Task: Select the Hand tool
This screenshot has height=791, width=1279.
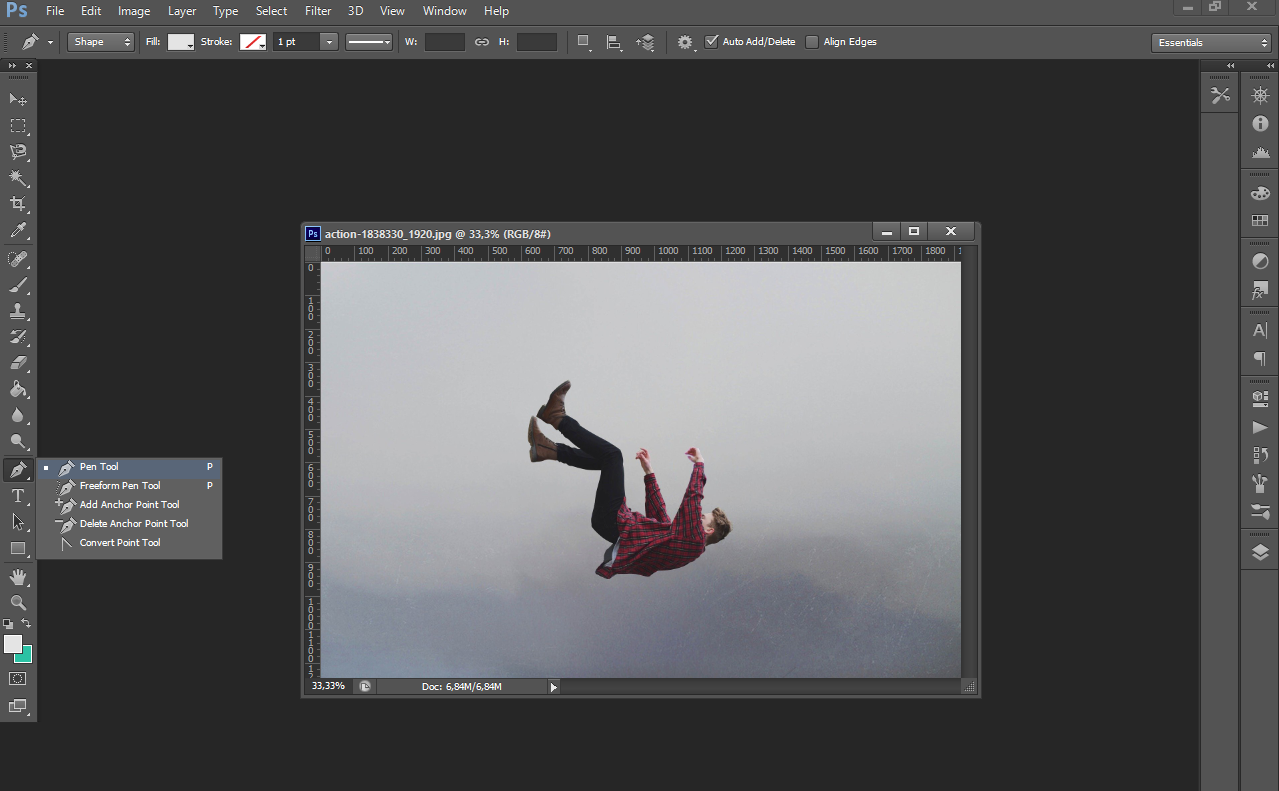Action: pyautogui.click(x=18, y=577)
